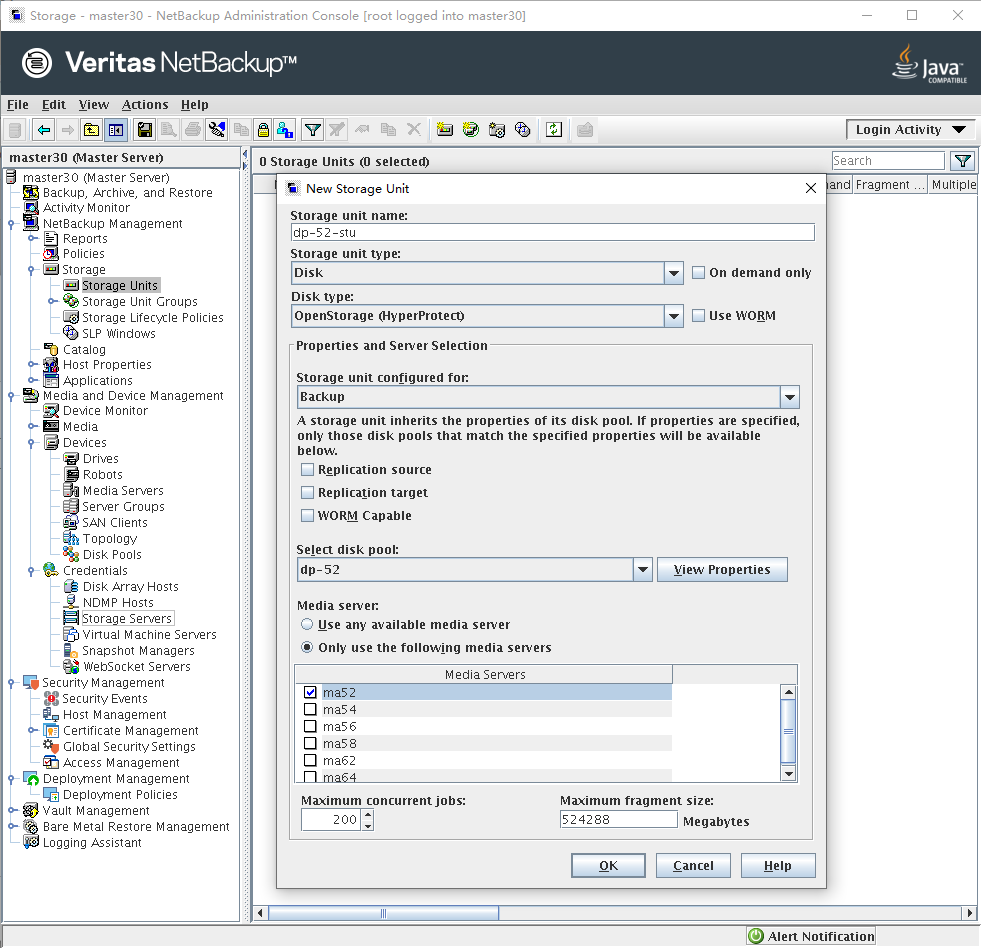Click the filter funnel toolbar icon

313,130
